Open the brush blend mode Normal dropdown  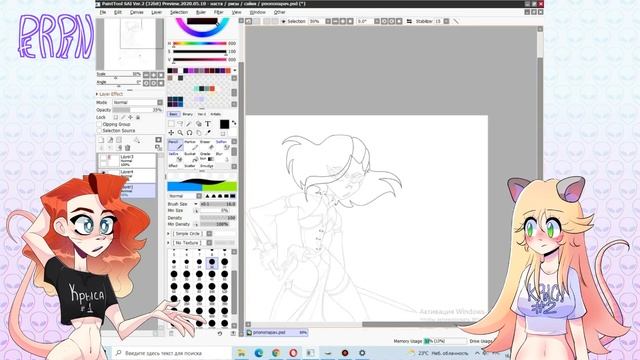(185, 196)
